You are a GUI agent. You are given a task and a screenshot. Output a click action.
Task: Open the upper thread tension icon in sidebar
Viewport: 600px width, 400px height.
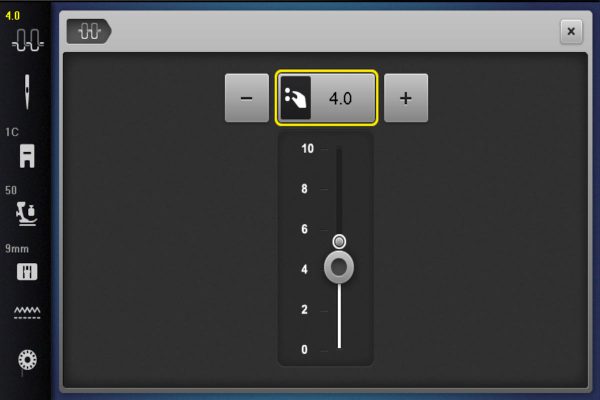pos(28,40)
